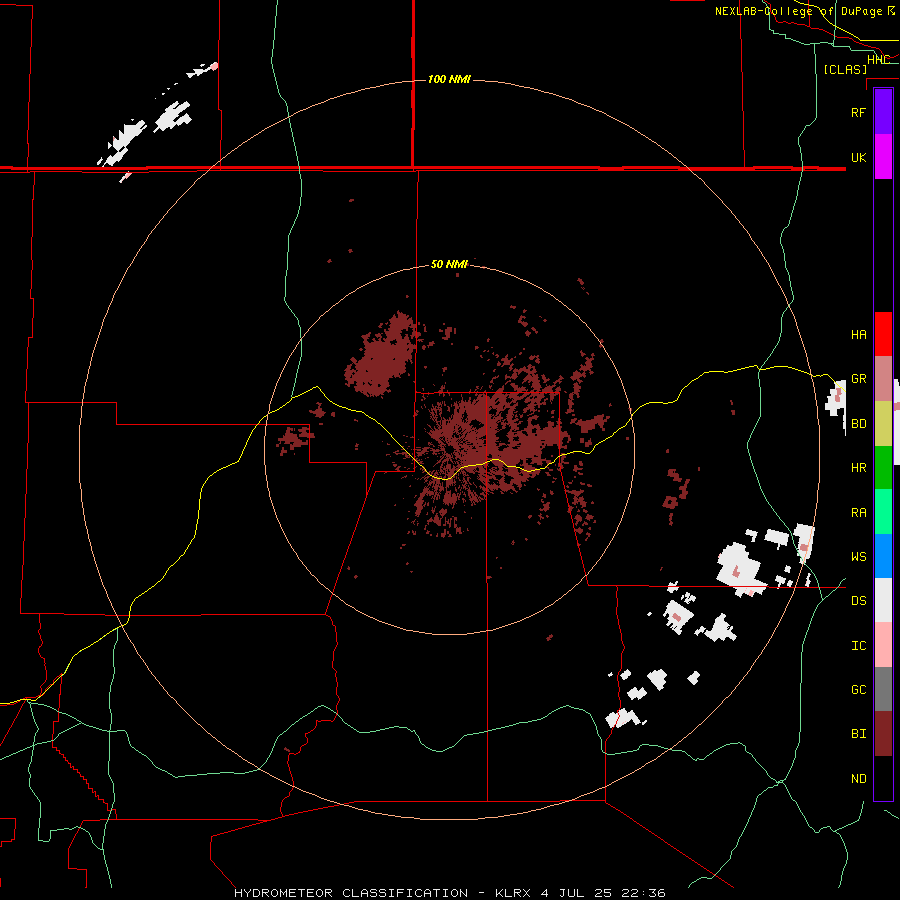
Task: Click the UK legend label
Action: pos(859,157)
